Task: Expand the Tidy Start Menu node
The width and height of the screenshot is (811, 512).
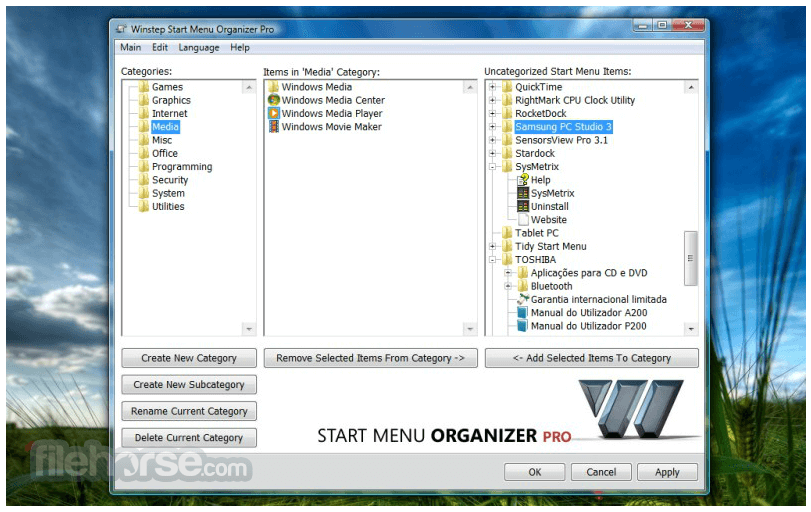Action: [x=492, y=247]
